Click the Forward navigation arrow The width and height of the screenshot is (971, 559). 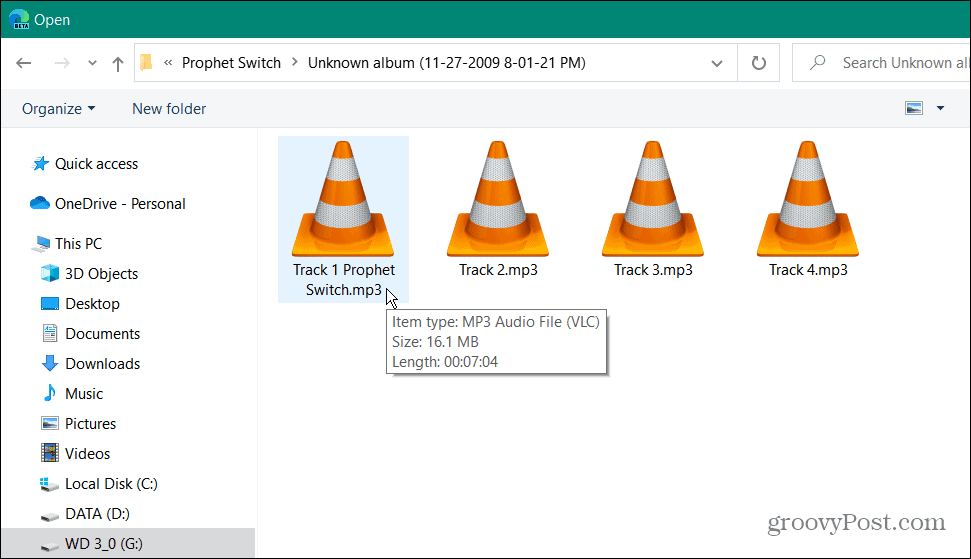point(62,63)
